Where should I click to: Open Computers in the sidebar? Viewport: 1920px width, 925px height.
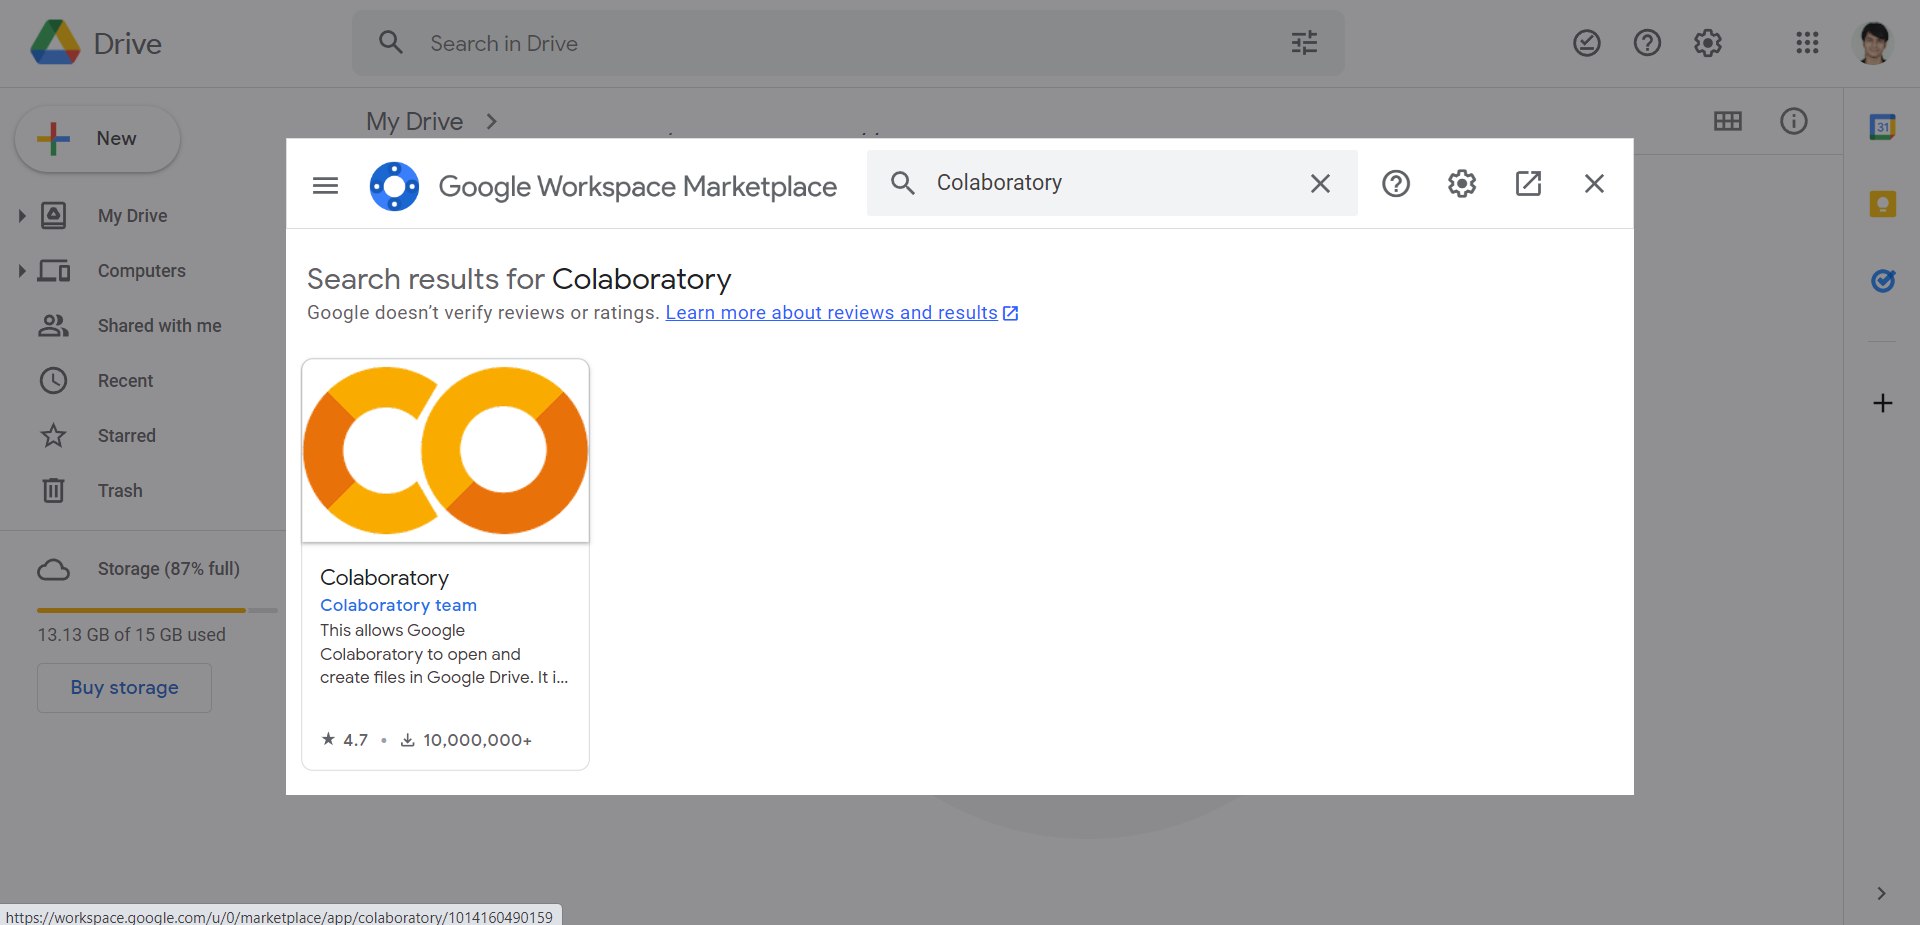click(x=142, y=271)
